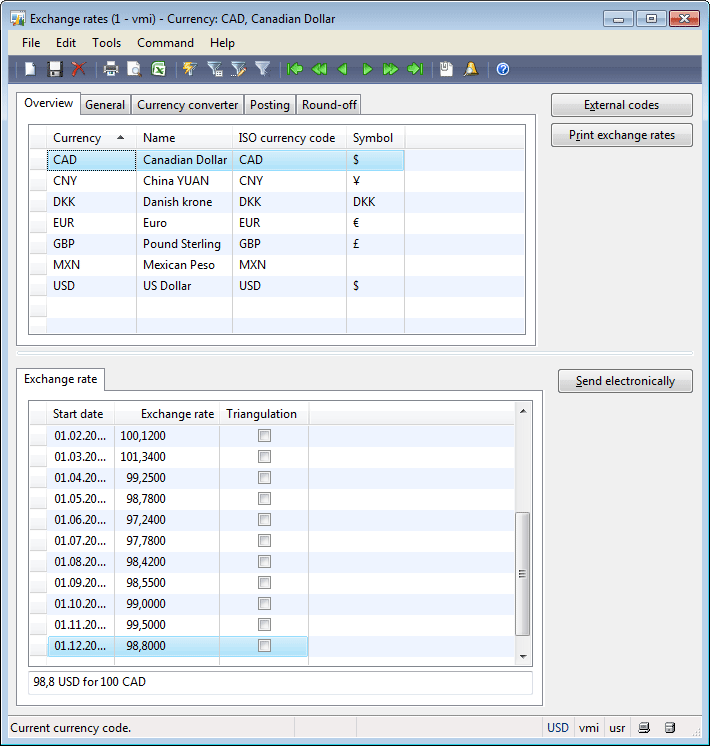Remove filter using the grey funnel icon

[x=262, y=69]
